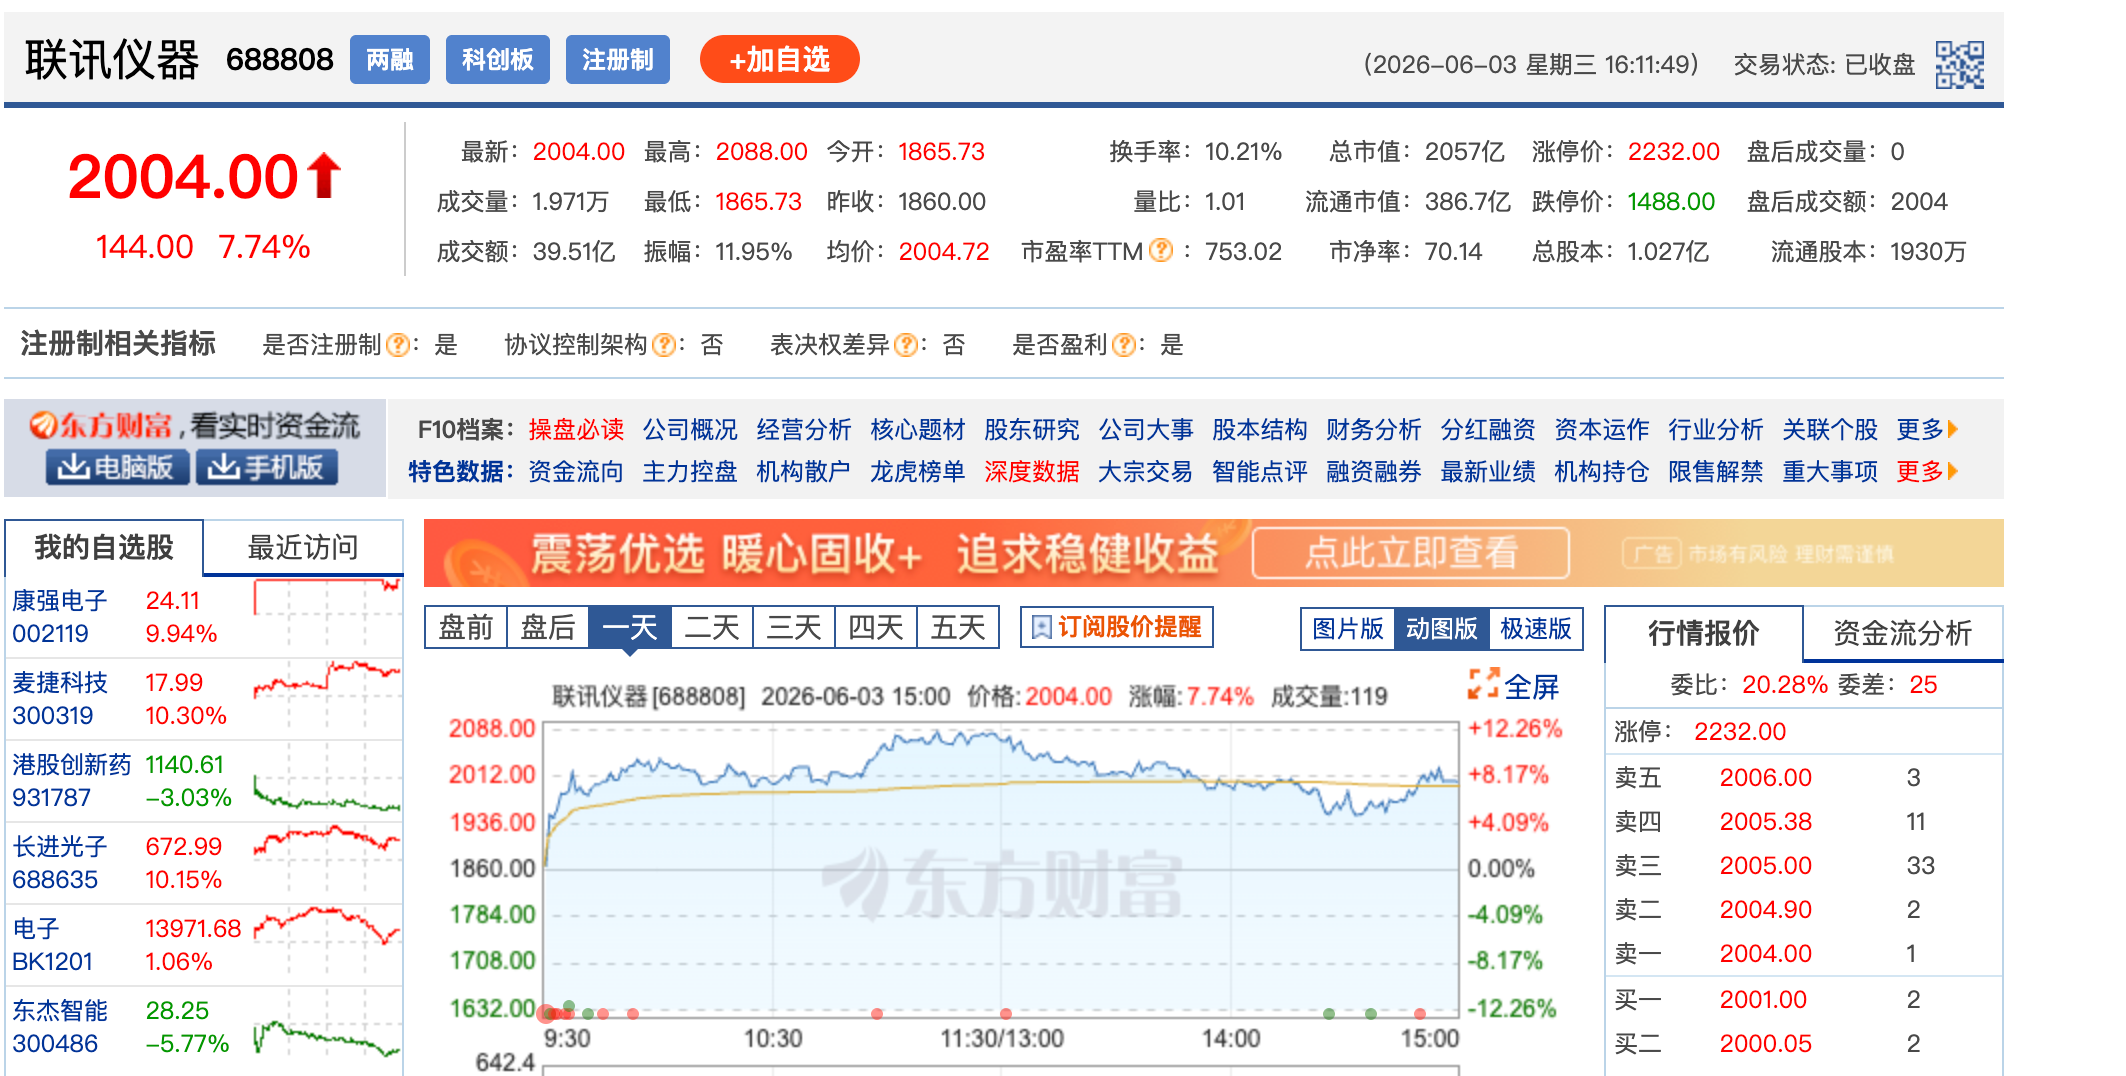Open 关联个股 link

[x=1830, y=429]
